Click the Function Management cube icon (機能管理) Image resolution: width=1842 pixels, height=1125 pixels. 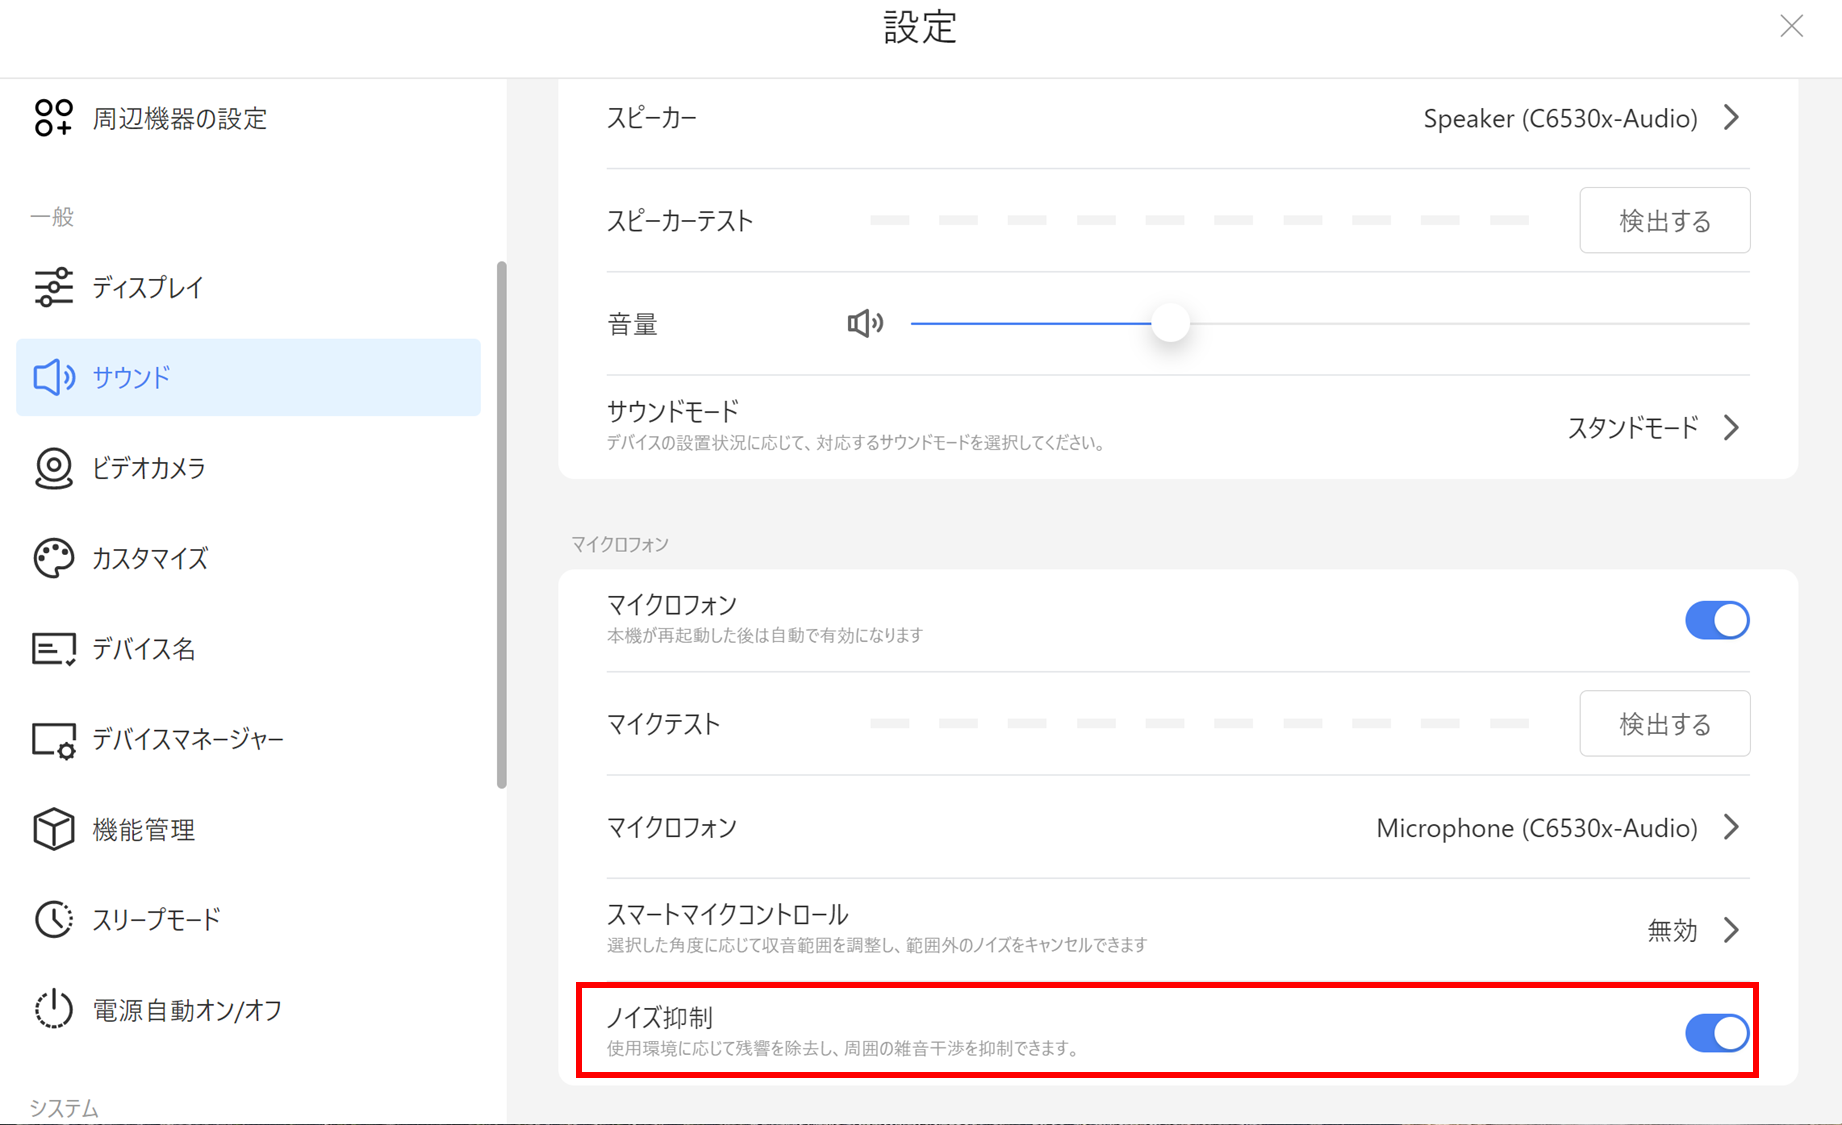click(53, 829)
